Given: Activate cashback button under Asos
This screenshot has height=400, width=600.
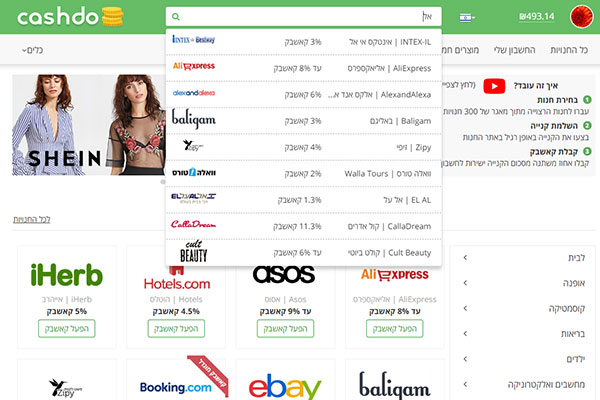Looking at the screenshot, I should click(285, 328).
